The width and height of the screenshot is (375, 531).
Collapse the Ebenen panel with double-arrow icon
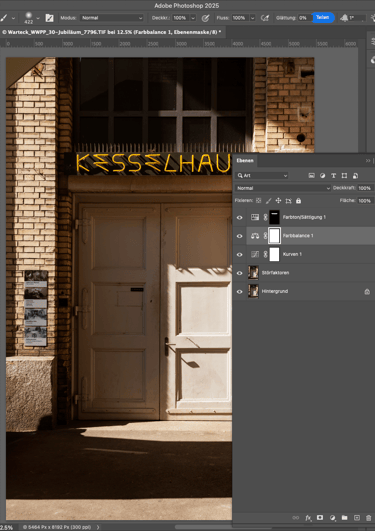pyautogui.click(x=368, y=161)
